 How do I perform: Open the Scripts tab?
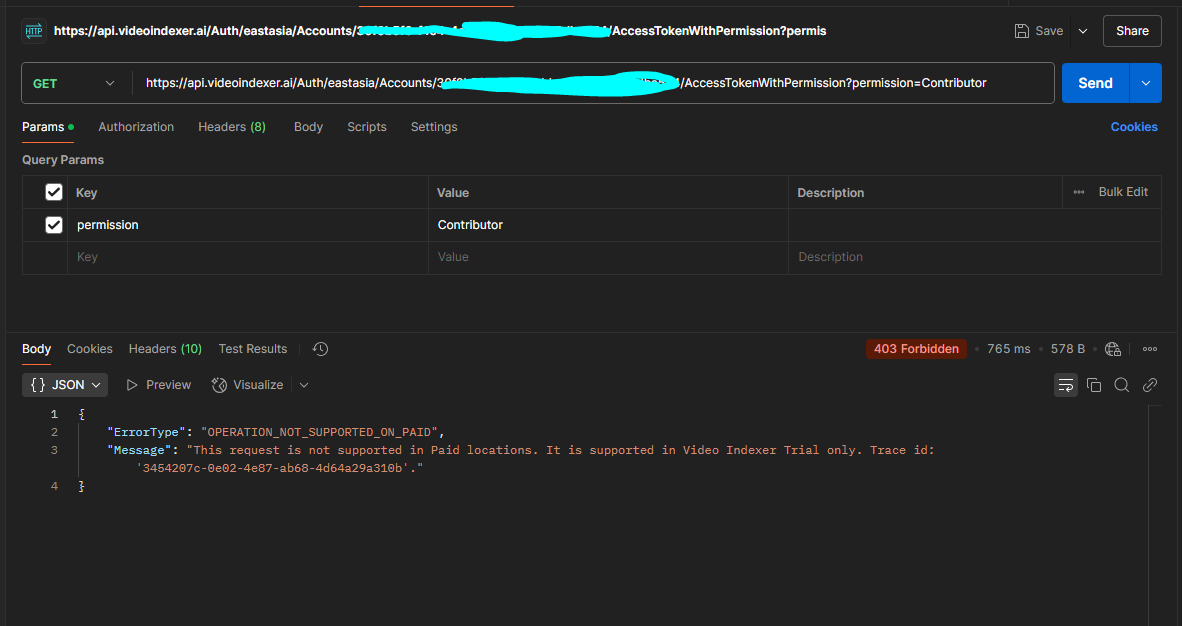click(x=366, y=127)
